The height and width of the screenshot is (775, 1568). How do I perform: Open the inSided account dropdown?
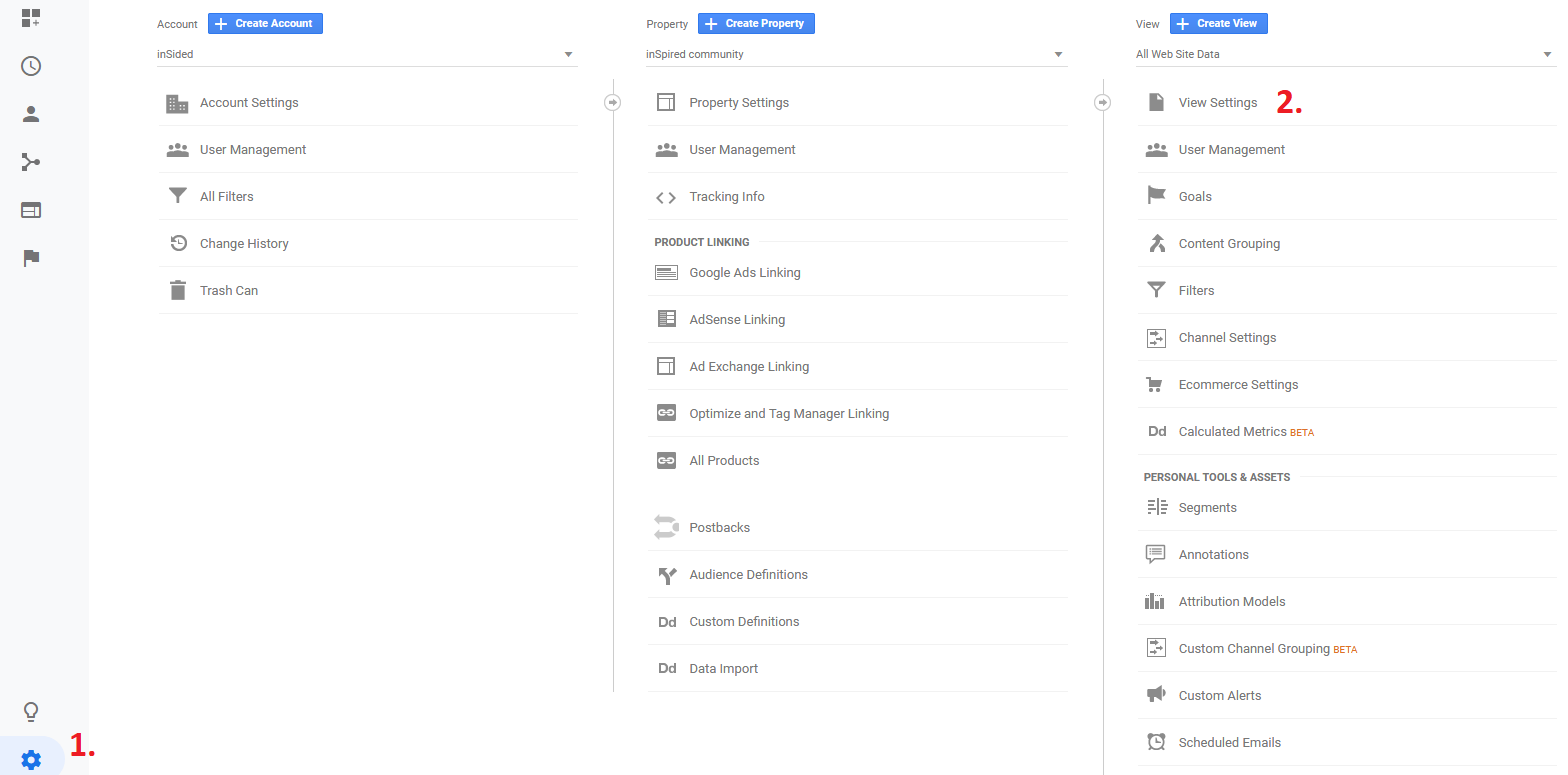pyautogui.click(x=367, y=55)
